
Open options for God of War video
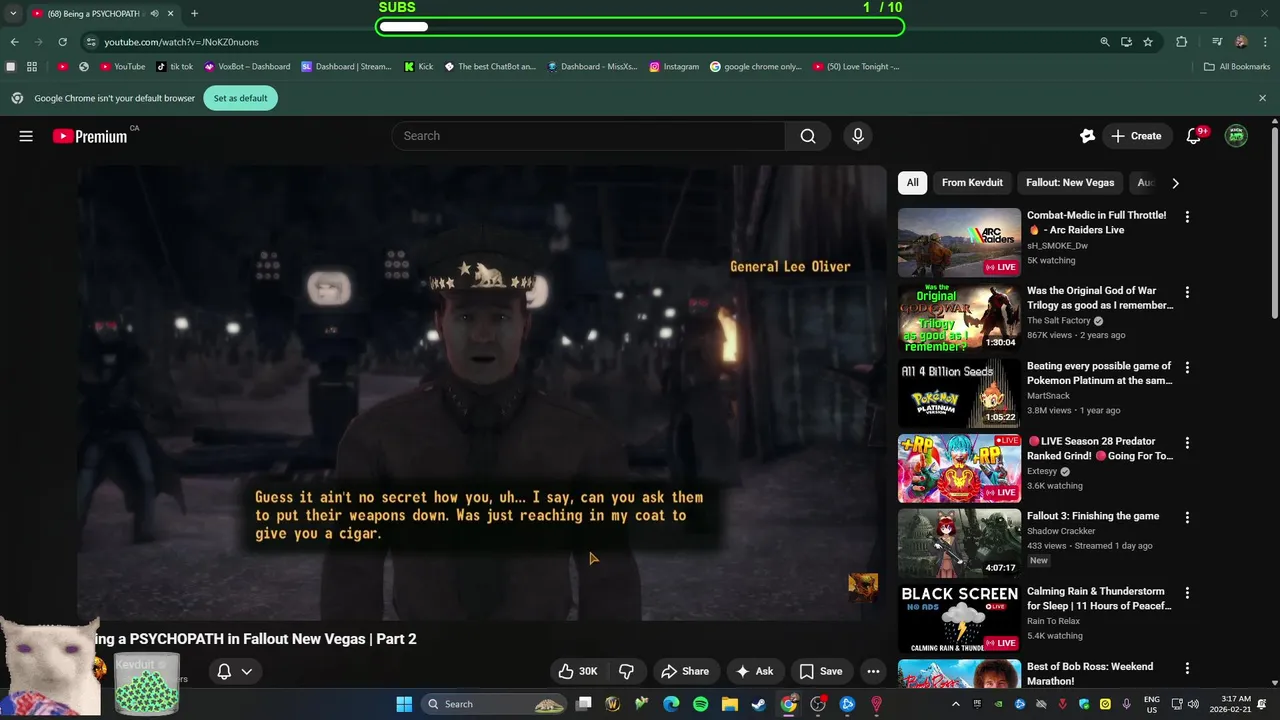[x=1187, y=292]
